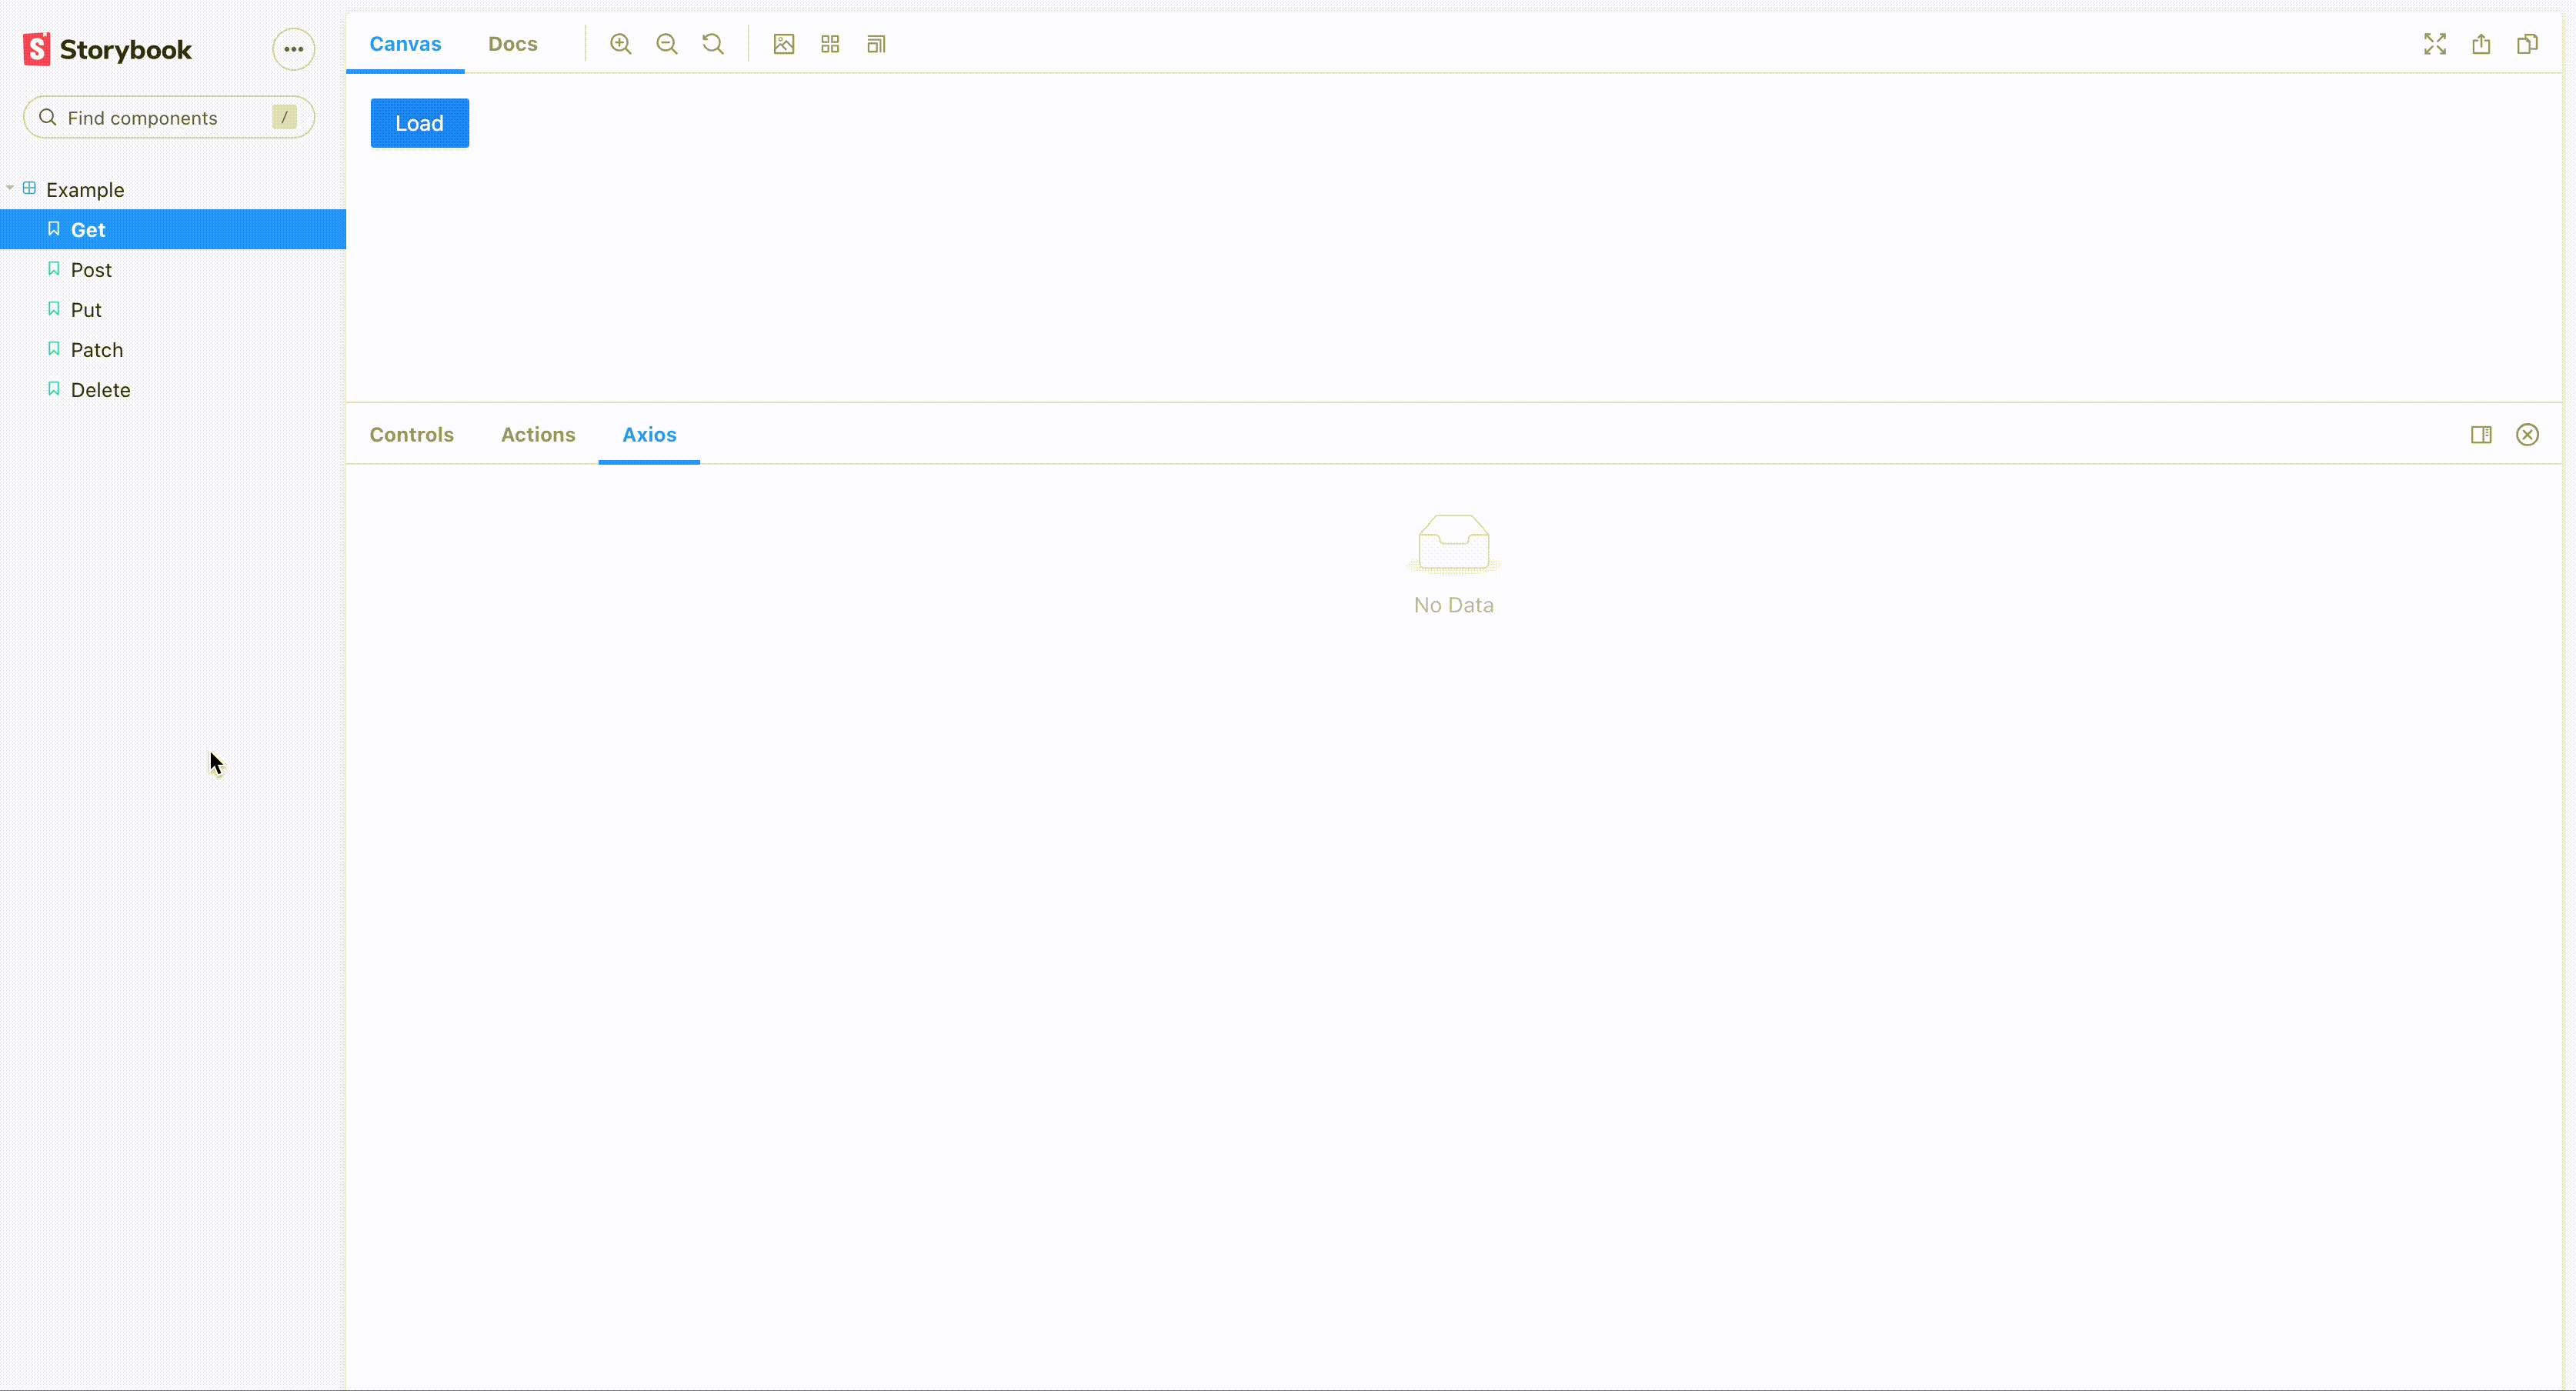This screenshot has height=1391, width=2576.
Task: Open the Actions panel tab
Action: (x=538, y=435)
